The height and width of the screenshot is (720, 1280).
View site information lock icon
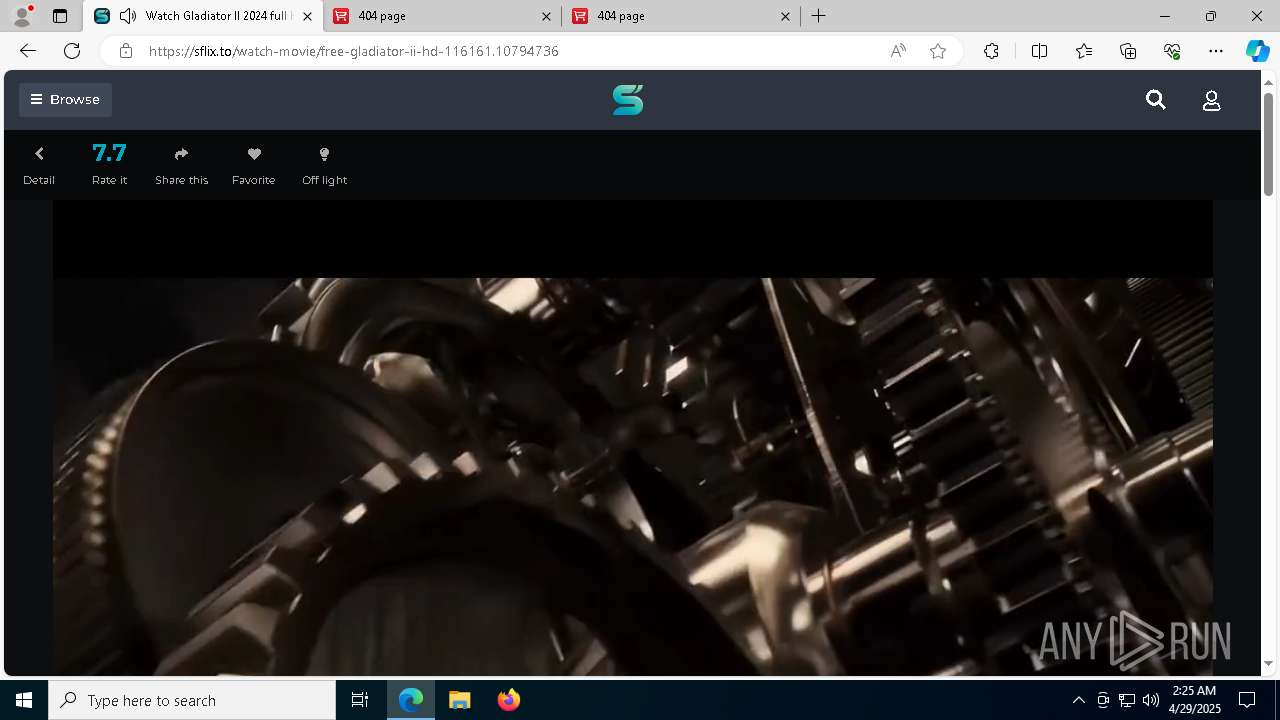125,51
